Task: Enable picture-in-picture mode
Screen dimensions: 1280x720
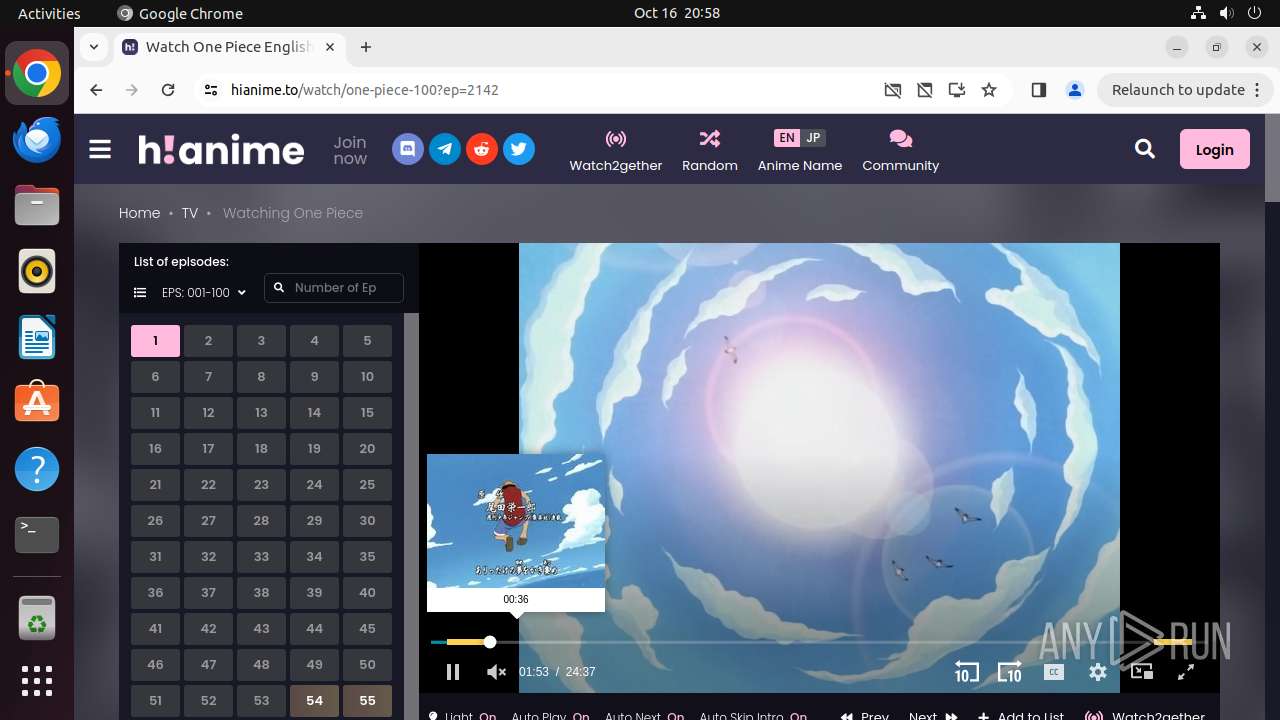Action: point(1142,672)
